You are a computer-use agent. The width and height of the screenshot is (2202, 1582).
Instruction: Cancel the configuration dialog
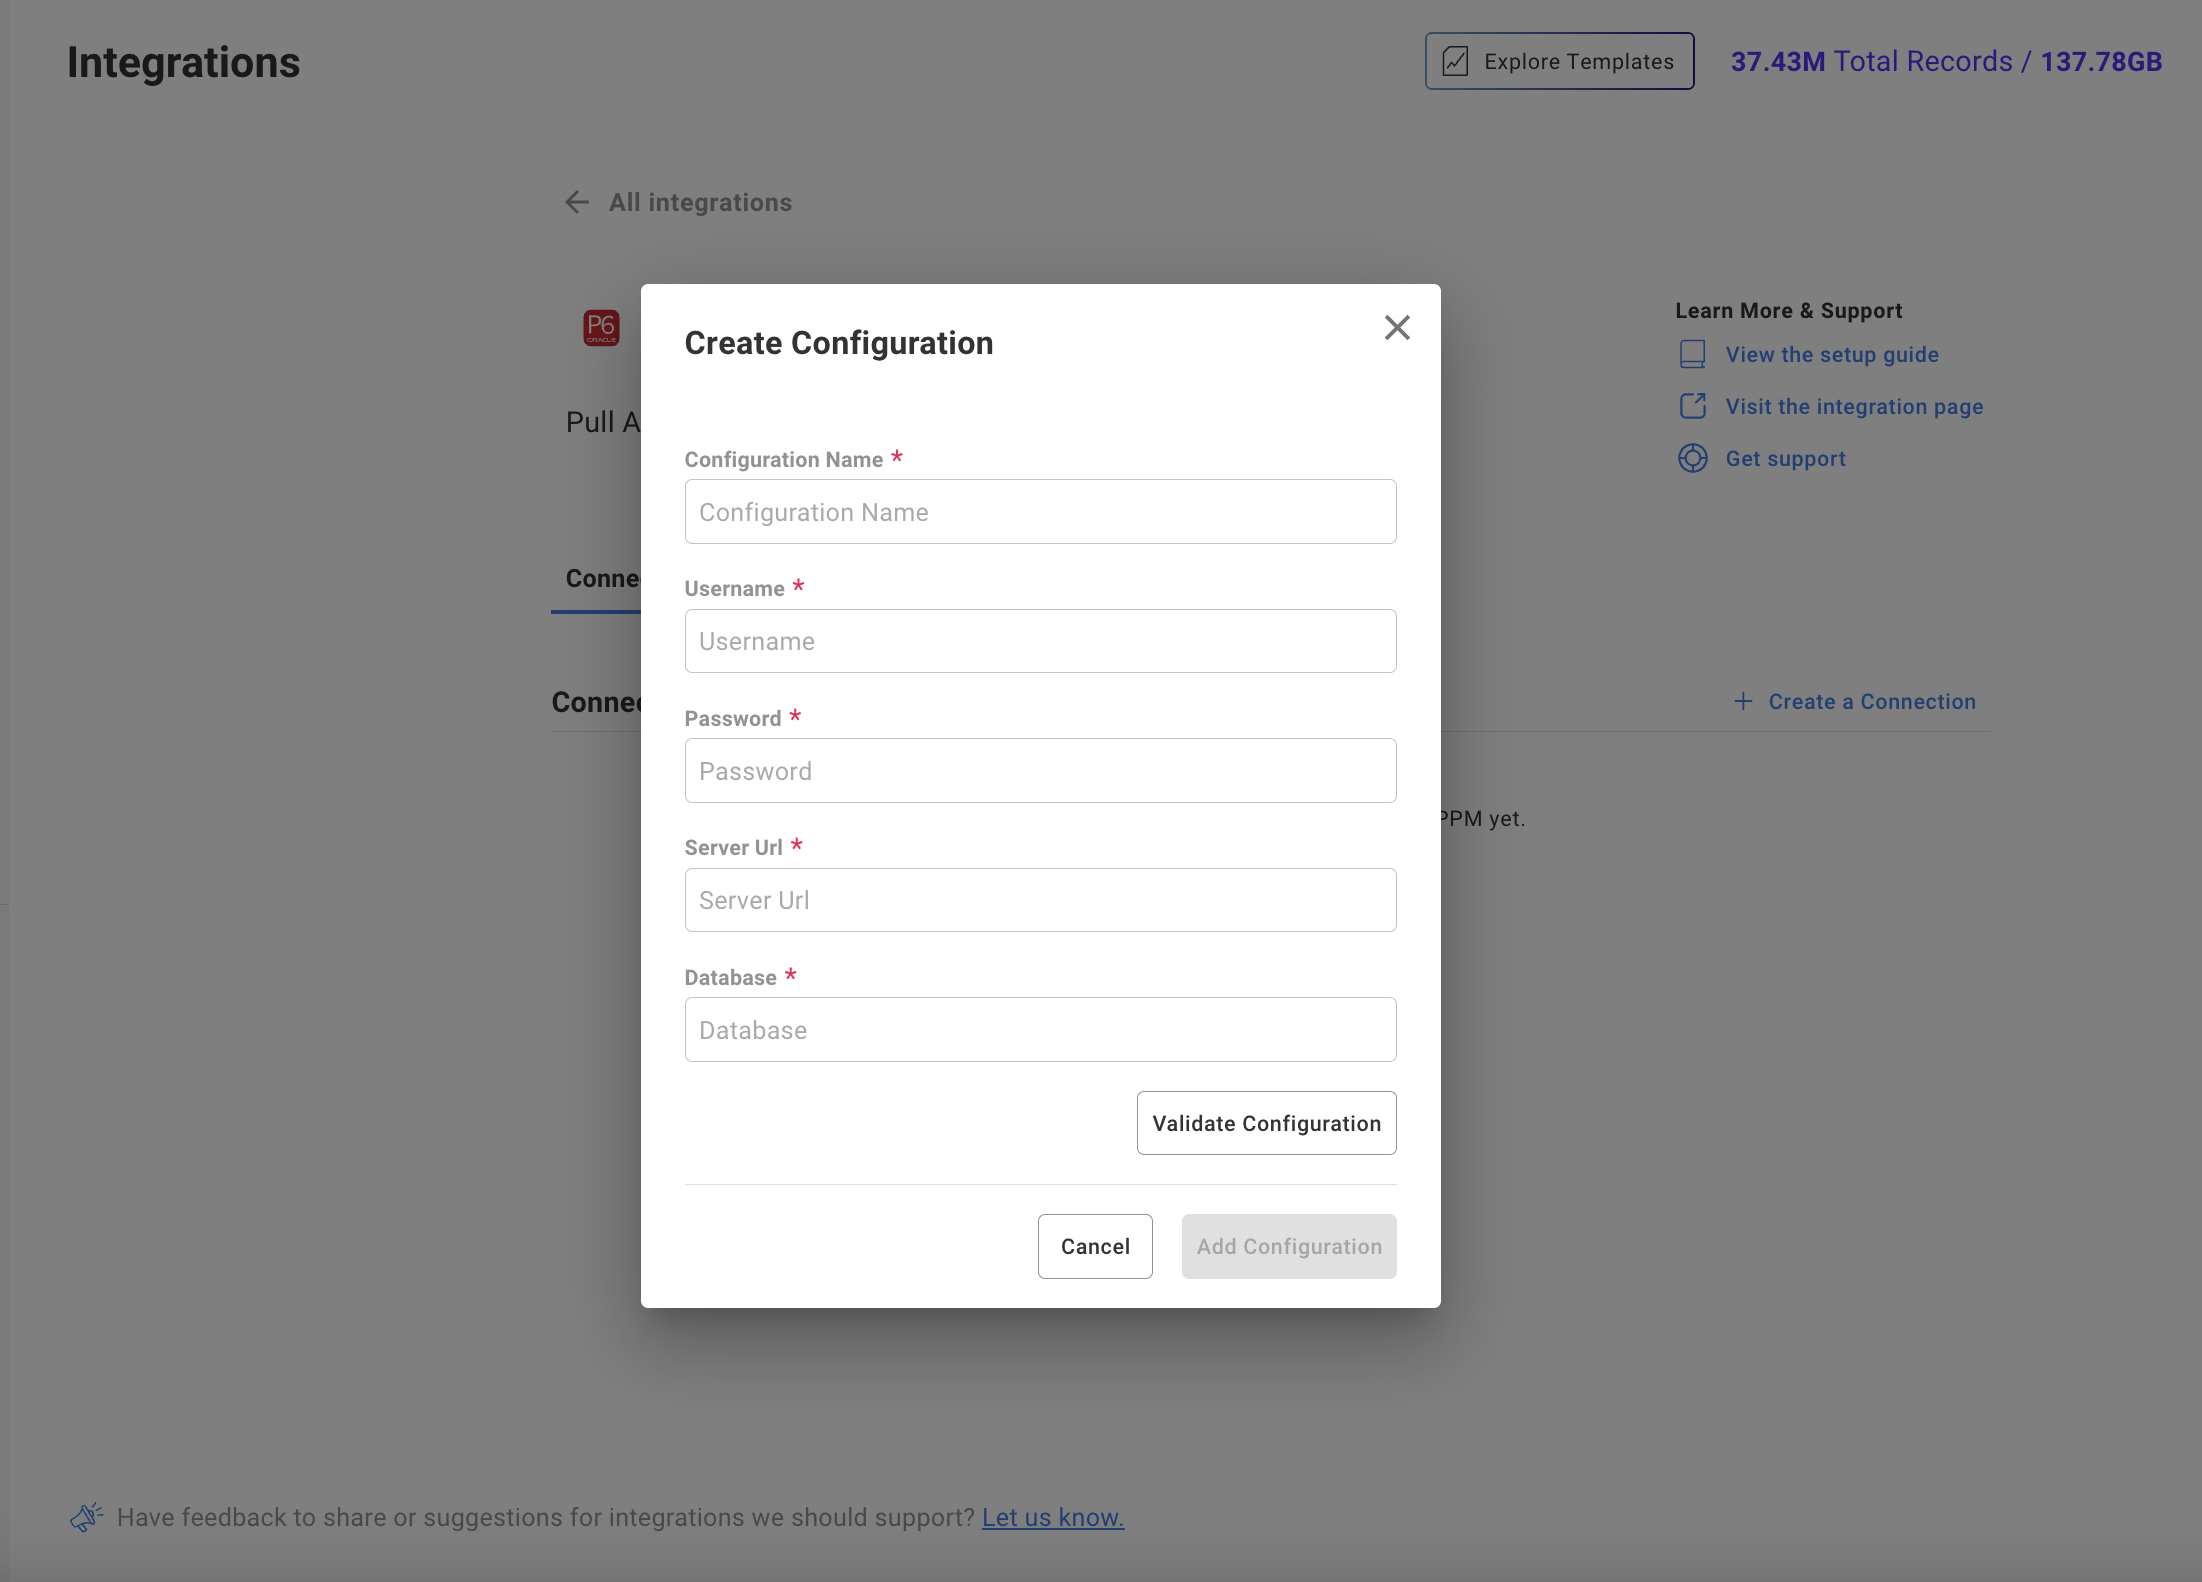tap(1095, 1247)
